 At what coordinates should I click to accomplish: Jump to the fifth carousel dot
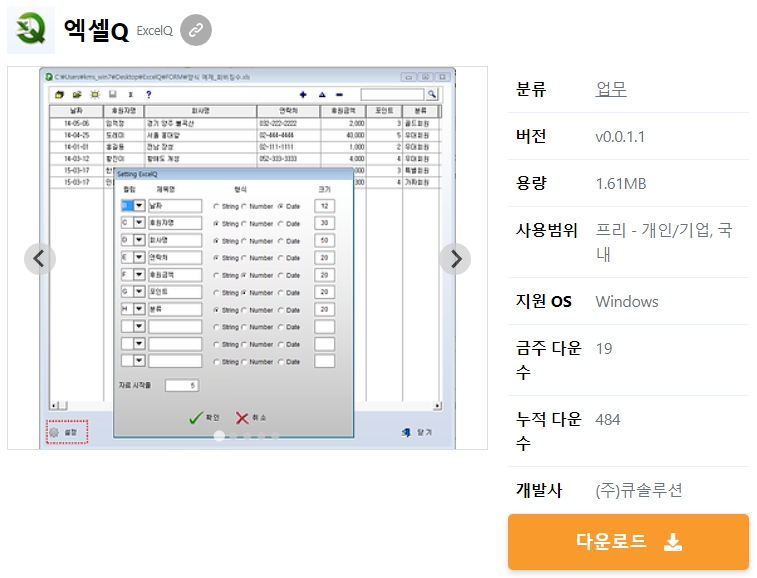point(275,437)
